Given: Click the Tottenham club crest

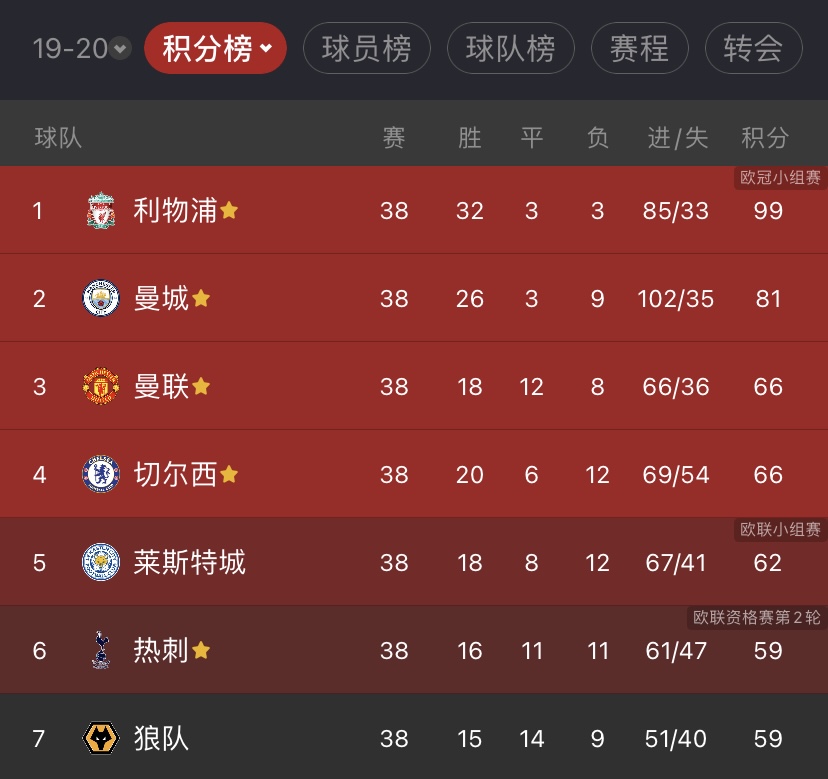Looking at the screenshot, I should 101,650.
